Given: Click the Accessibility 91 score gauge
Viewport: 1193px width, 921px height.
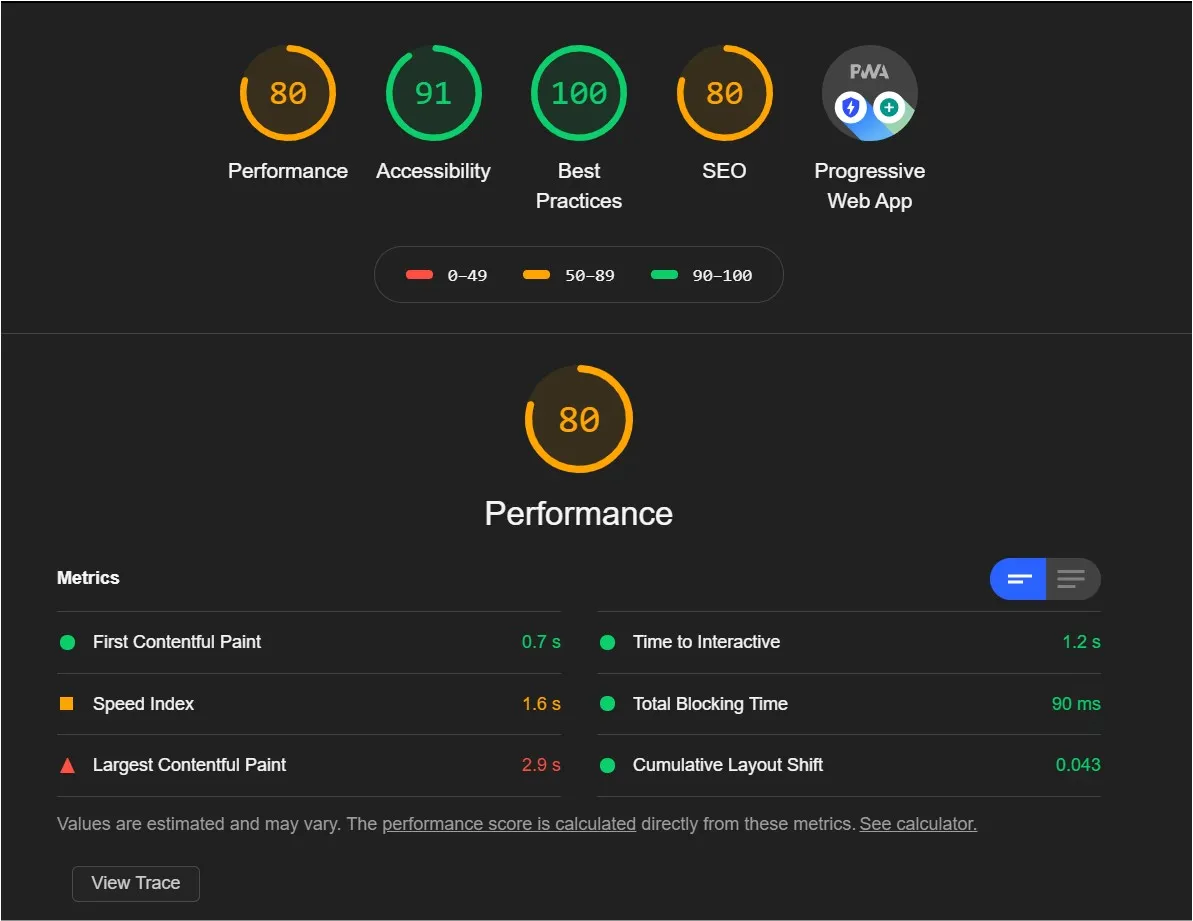Looking at the screenshot, I should pos(434,93).
